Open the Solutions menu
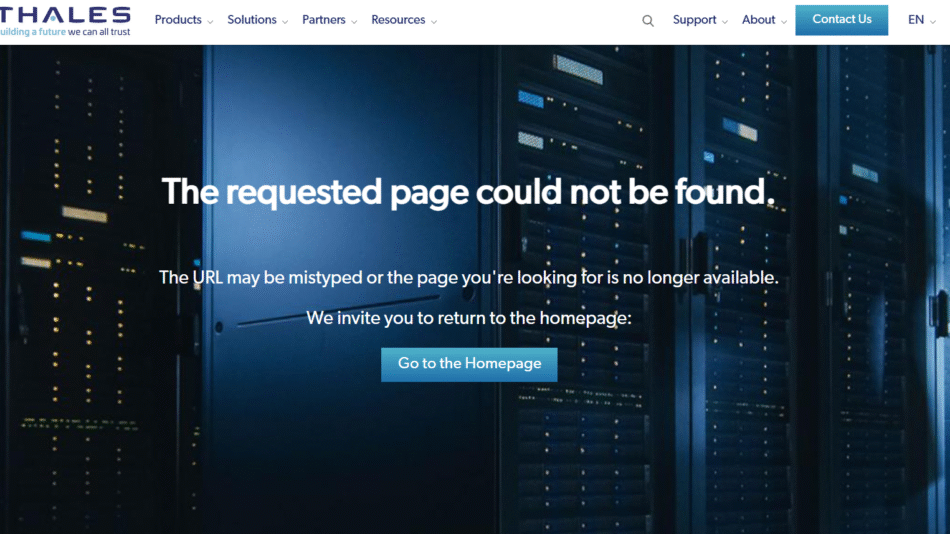 251,20
